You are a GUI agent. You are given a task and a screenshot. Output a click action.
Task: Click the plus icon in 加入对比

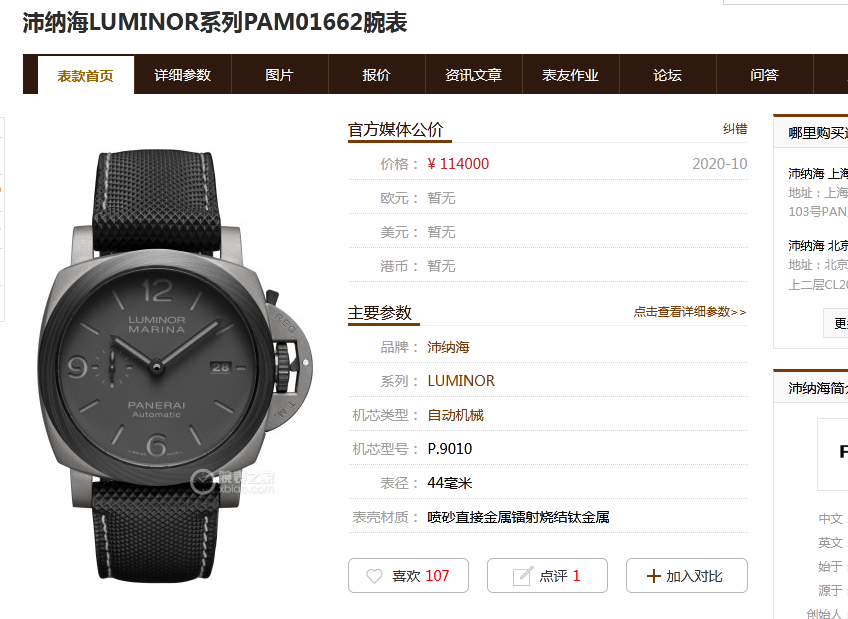click(653, 576)
